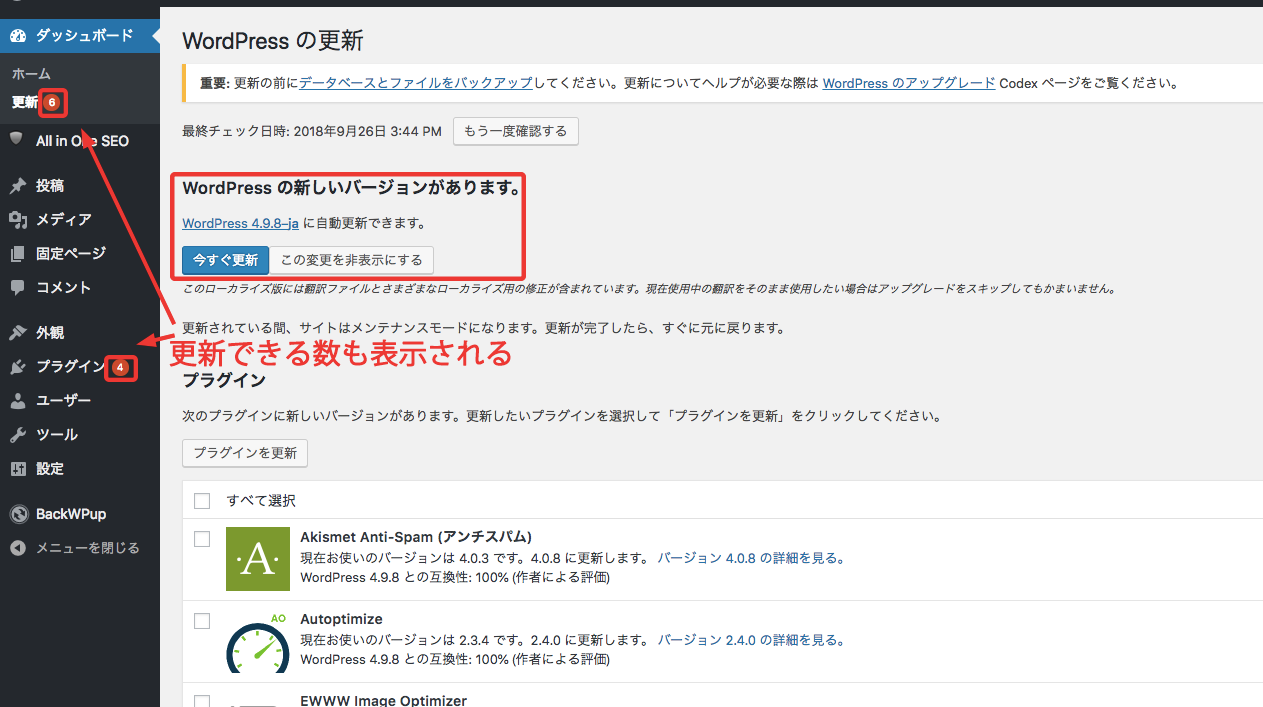1263x707 pixels.
Task: Click the Tools wrench icon
Action: [x=17, y=434]
